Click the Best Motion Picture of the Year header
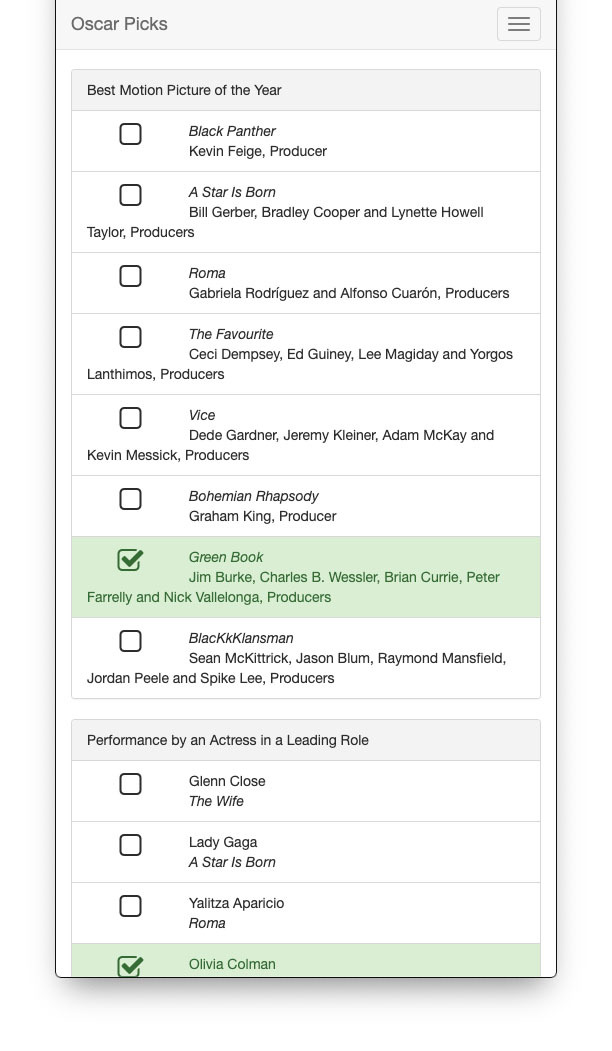 (x=184, y=90)
